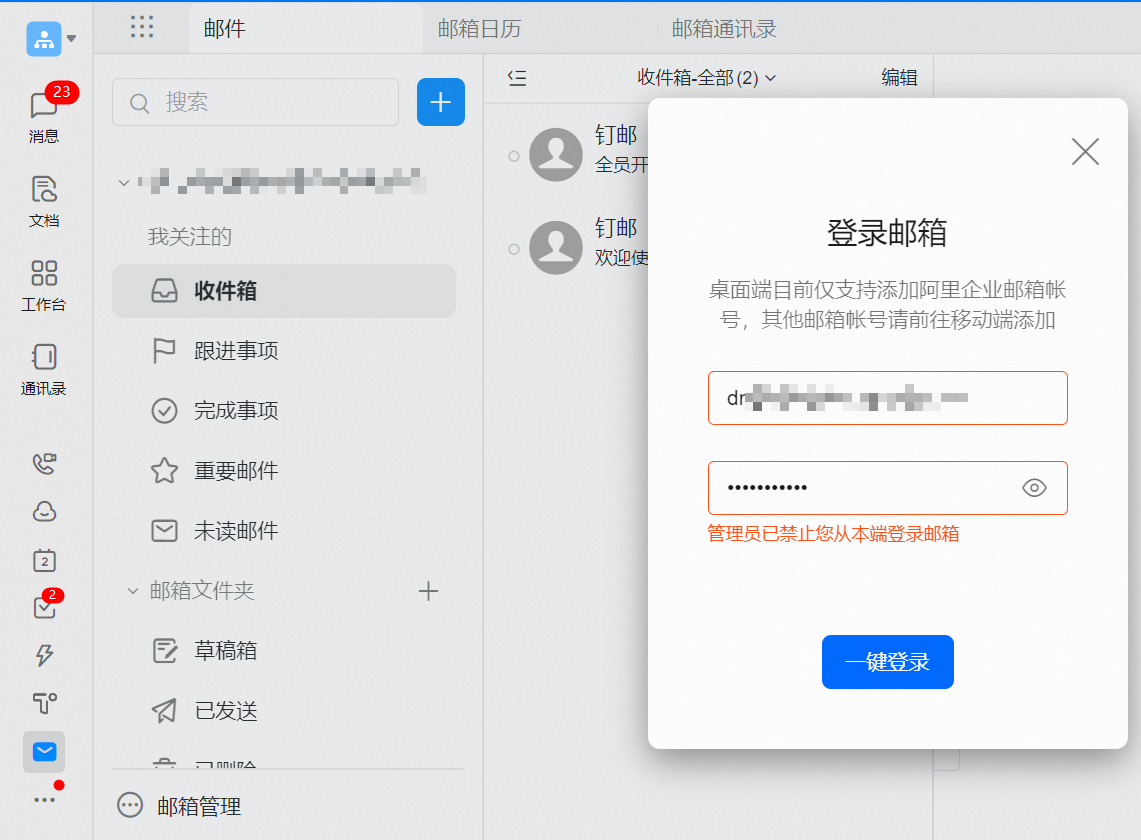1141x840 pixels.
Task: Select radio of first 钉邮 全员开 mail
Action: click(514, 156)
